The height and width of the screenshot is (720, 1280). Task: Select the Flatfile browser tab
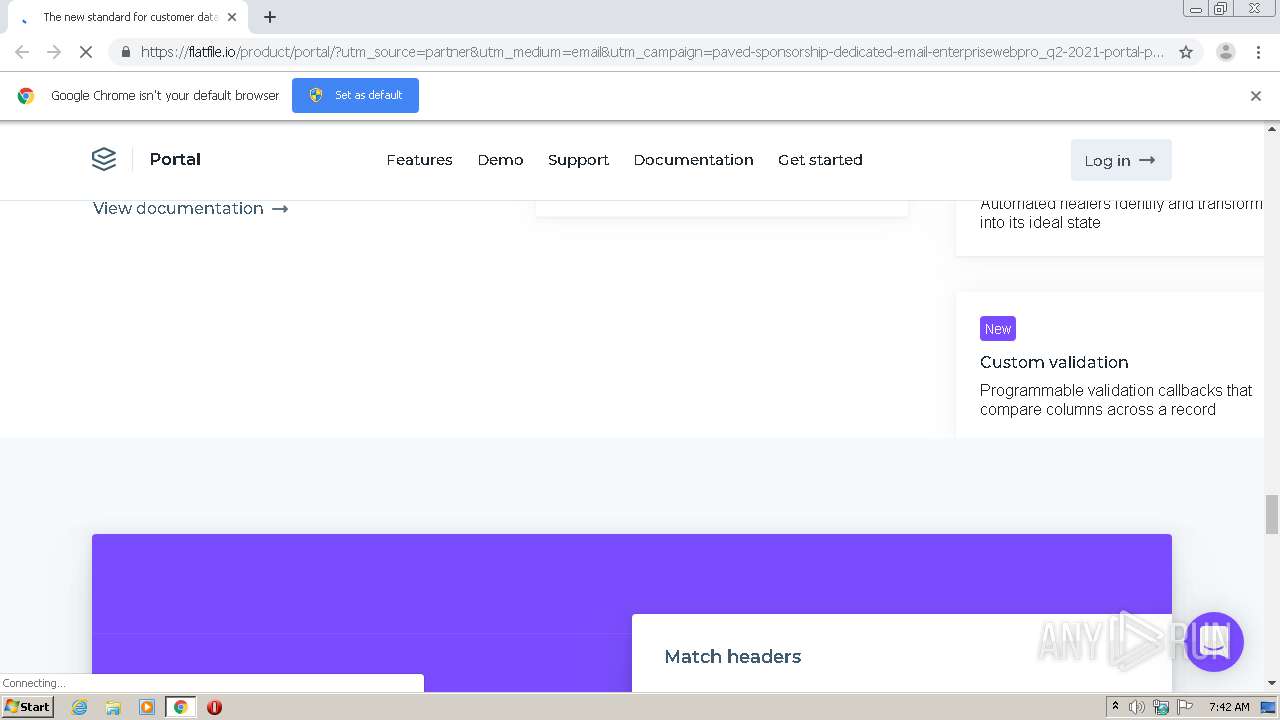pos(125,17)
